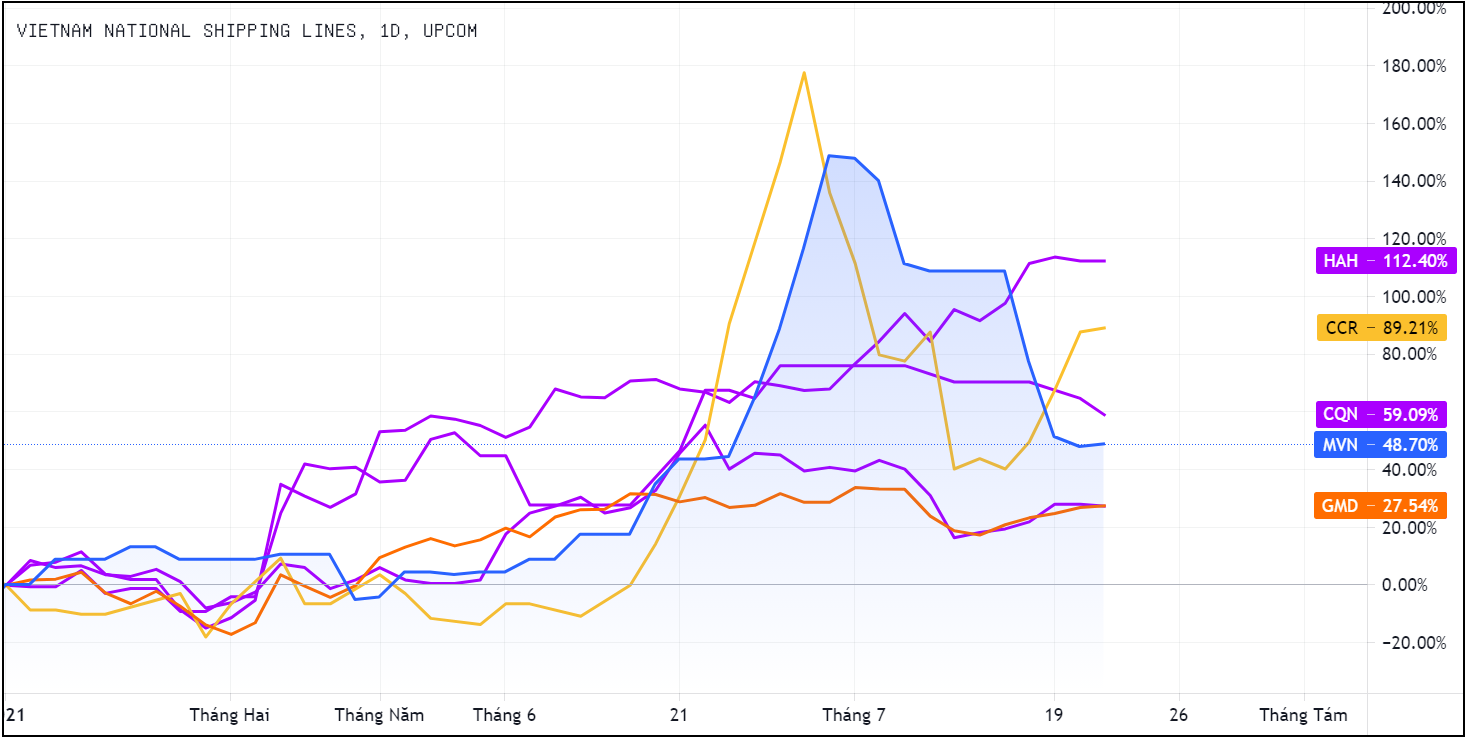1469x739 pixels.
Task: Select the orange GMD 27.54% label
Action: tap(1381, 506)
